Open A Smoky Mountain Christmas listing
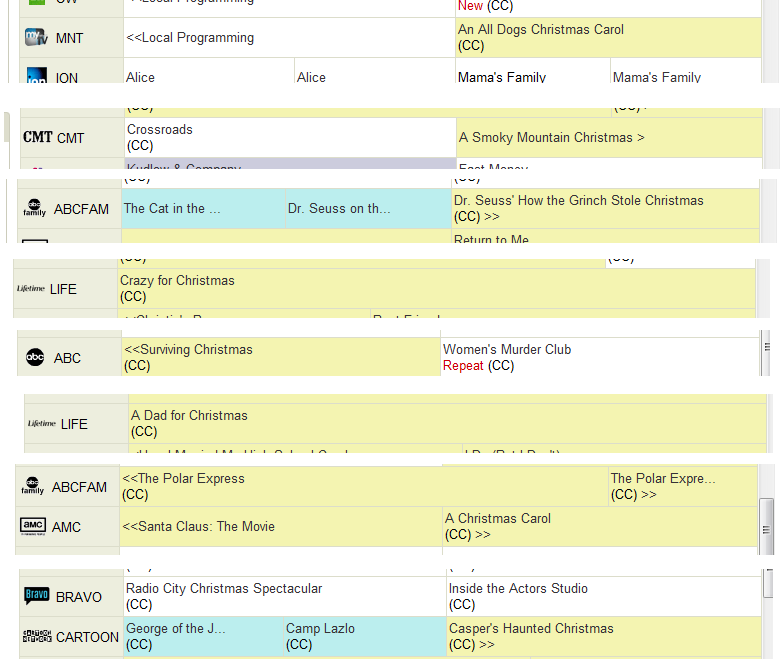Image resolution: width=783 pixels, height=666 pixels. click(x=609, y=137)
